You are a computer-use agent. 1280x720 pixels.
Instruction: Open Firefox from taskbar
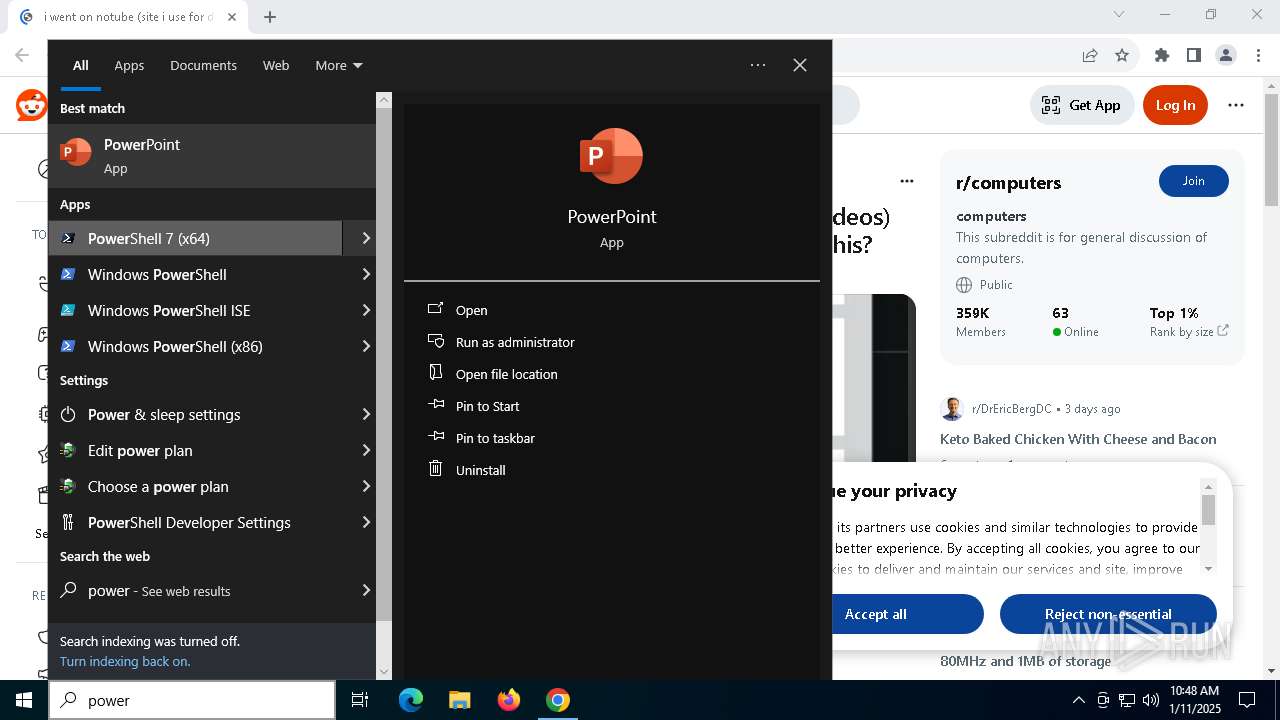[508, 700]
